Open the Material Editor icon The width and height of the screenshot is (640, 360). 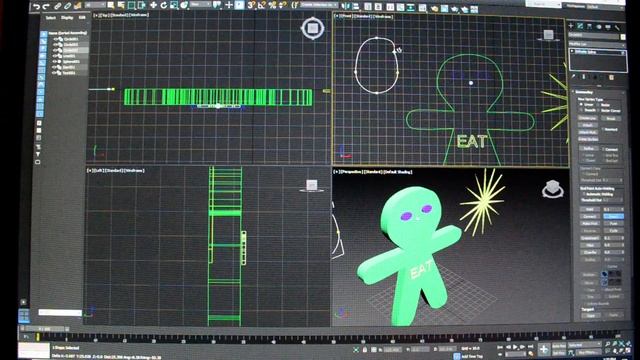[x=422, y=8]
